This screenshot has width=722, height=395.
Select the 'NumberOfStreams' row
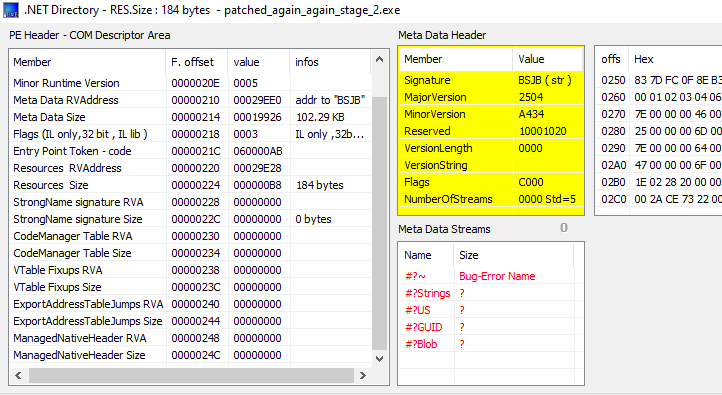click(491, 199)
